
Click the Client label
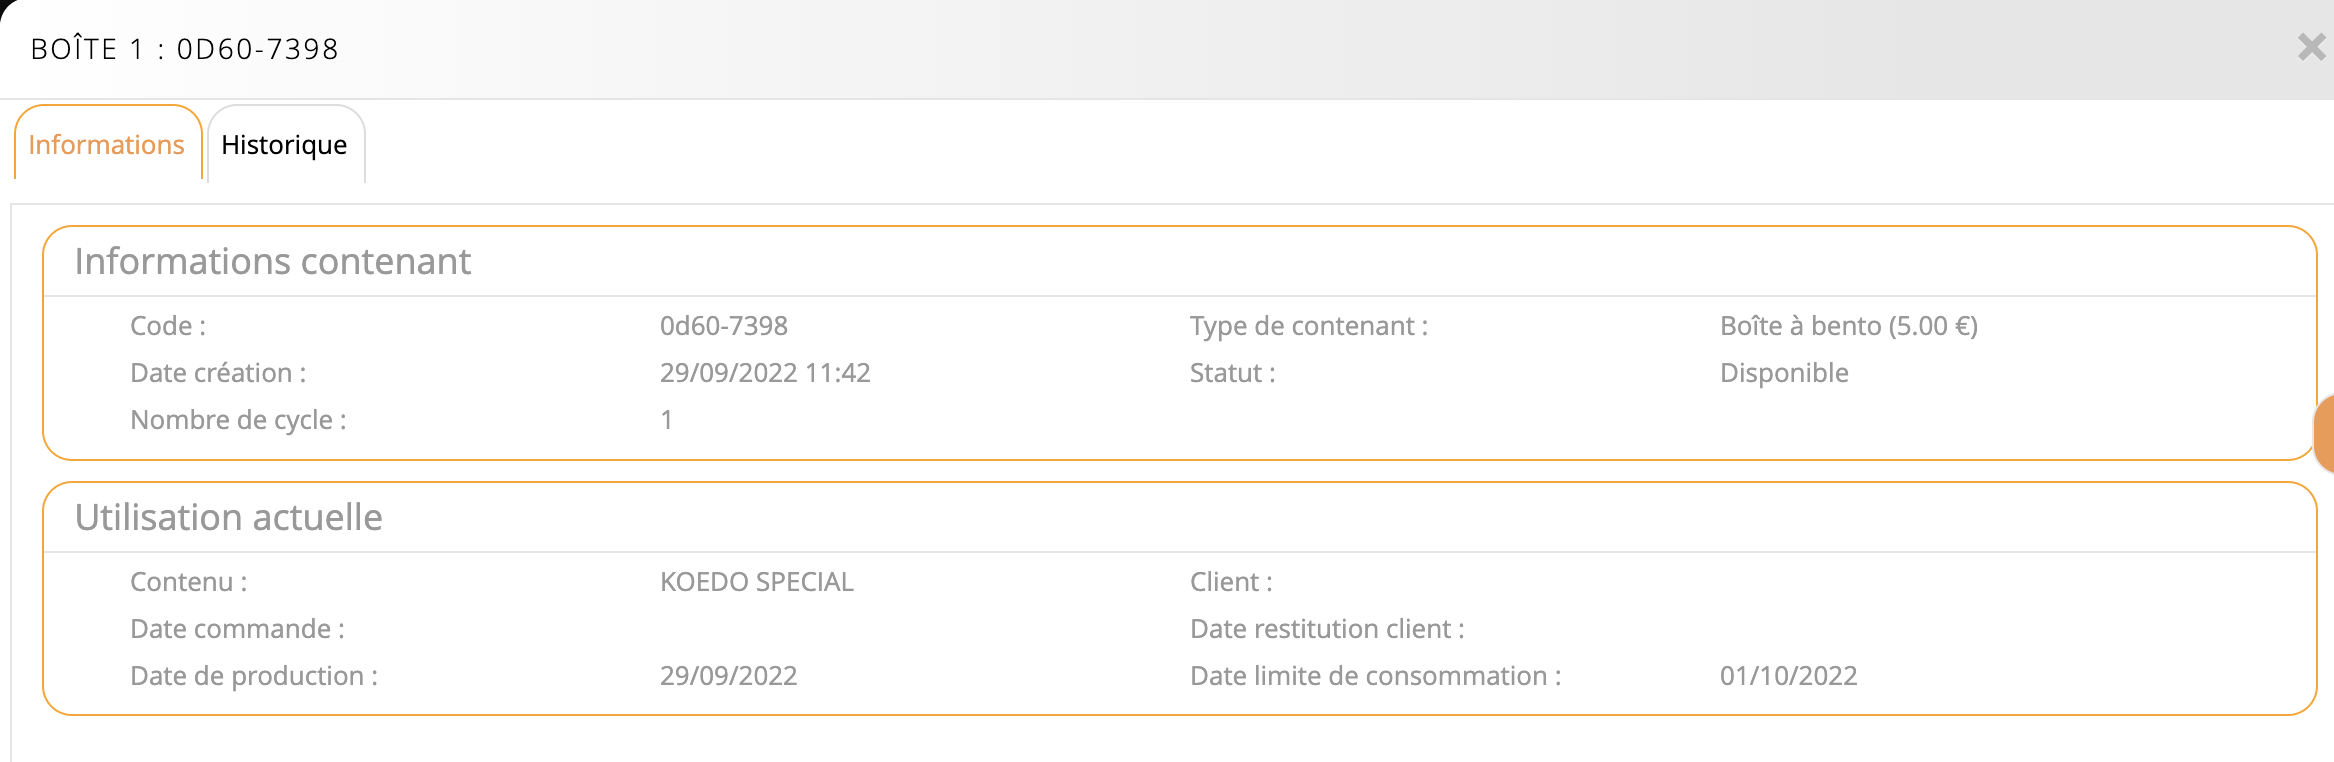click(1231, 582)
